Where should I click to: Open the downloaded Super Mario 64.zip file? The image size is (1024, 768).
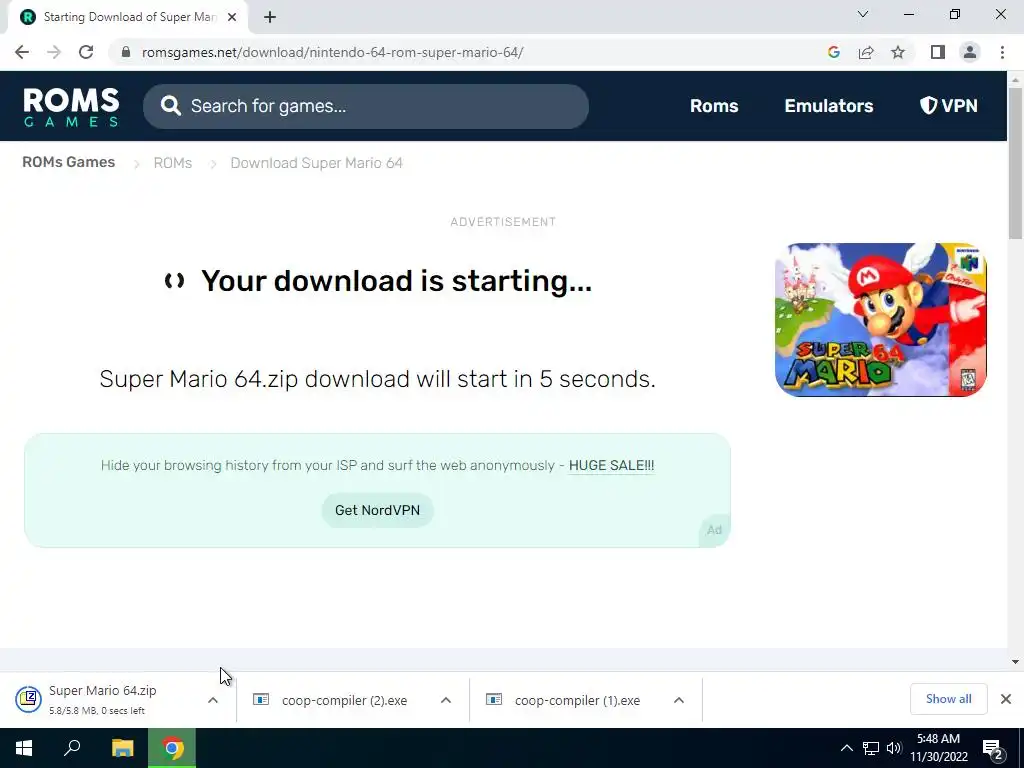click(x=103, y=699)
